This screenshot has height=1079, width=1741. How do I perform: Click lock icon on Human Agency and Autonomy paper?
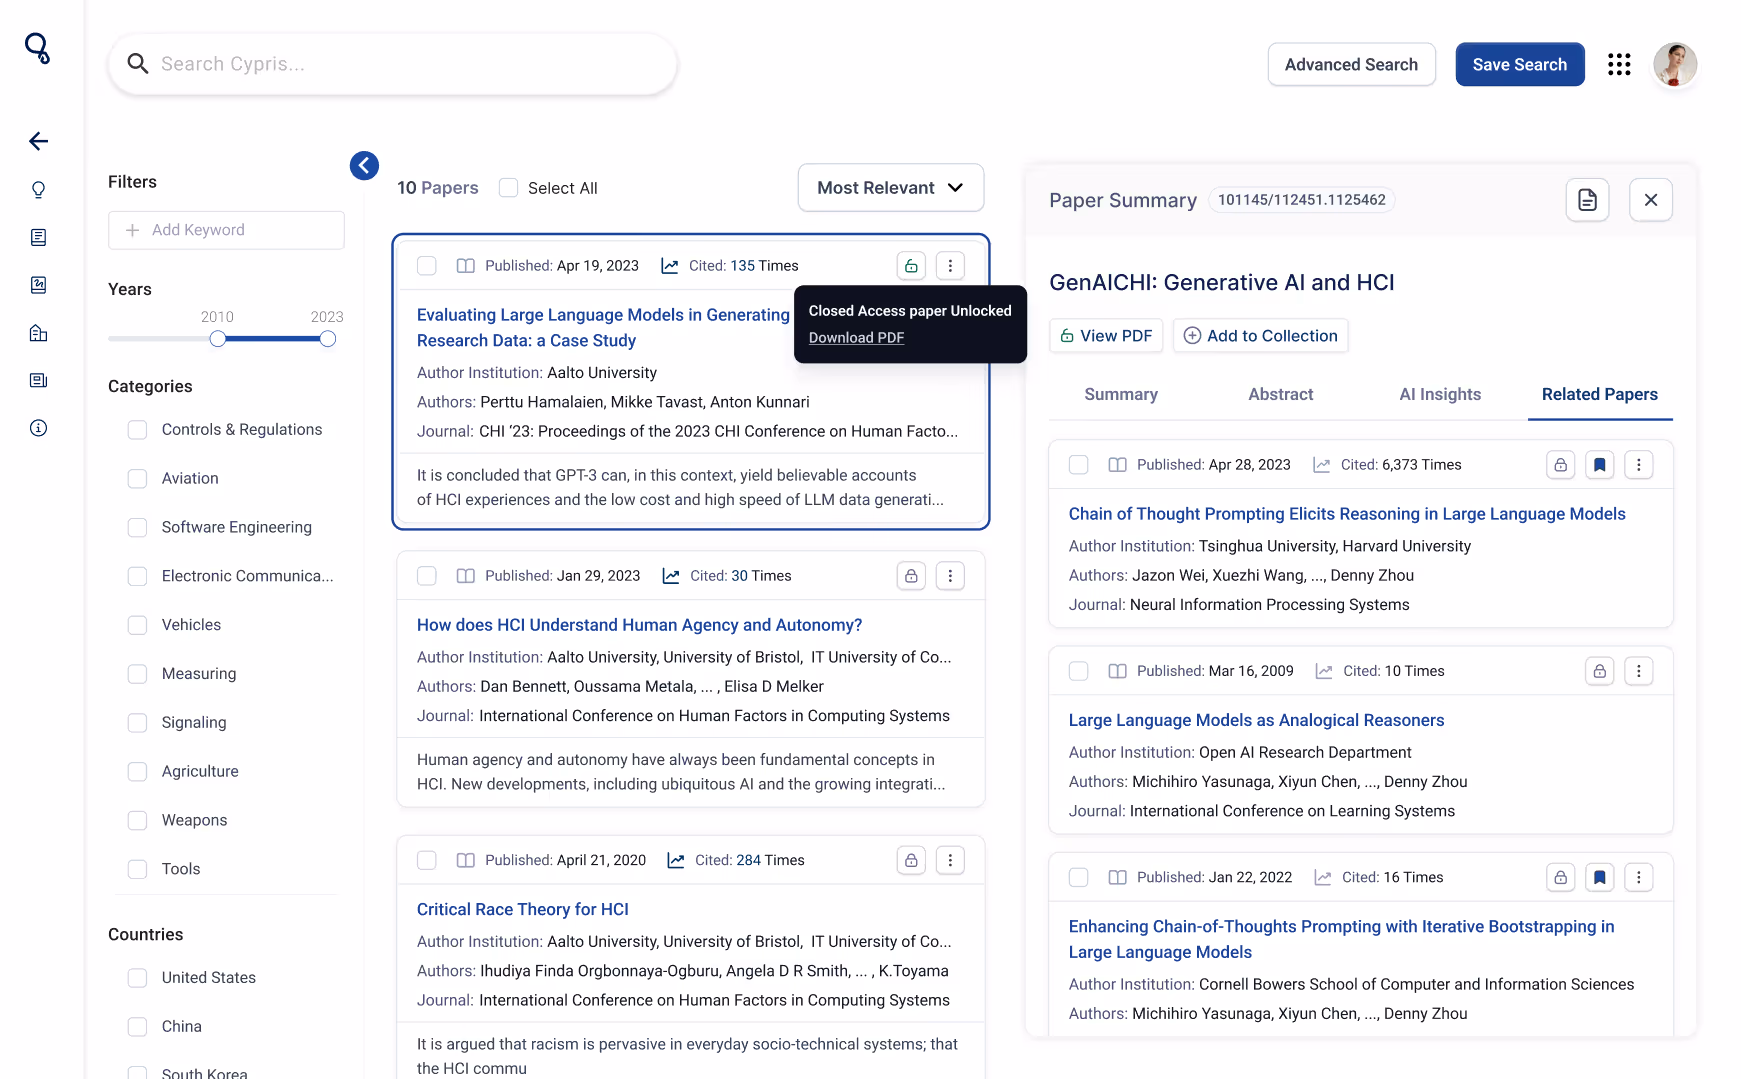[x=911, y=576]
